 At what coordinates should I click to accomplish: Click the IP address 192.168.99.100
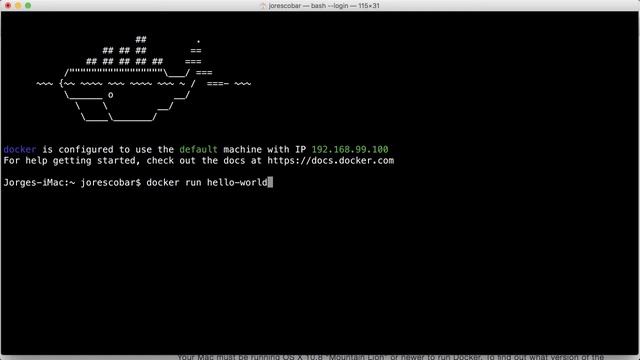click(350, 149)
